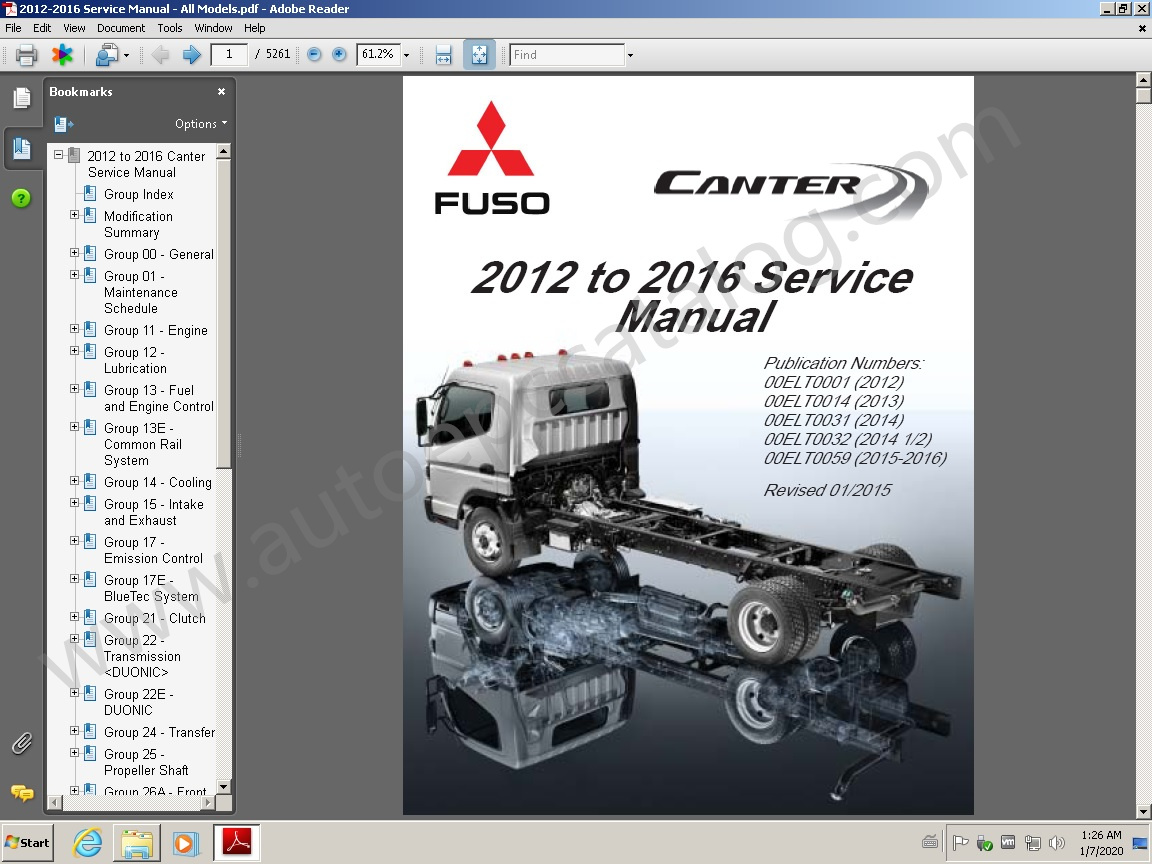This screenshot has width=1152, height=864.
Task: Open the Attachments paperclip panel
Action: [x=21, y=744]
